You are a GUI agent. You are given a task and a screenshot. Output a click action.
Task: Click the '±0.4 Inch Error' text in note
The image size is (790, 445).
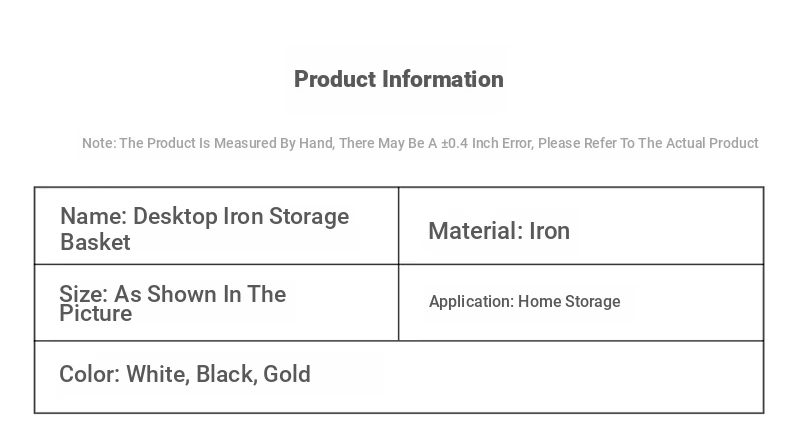(x=486, y=143)
